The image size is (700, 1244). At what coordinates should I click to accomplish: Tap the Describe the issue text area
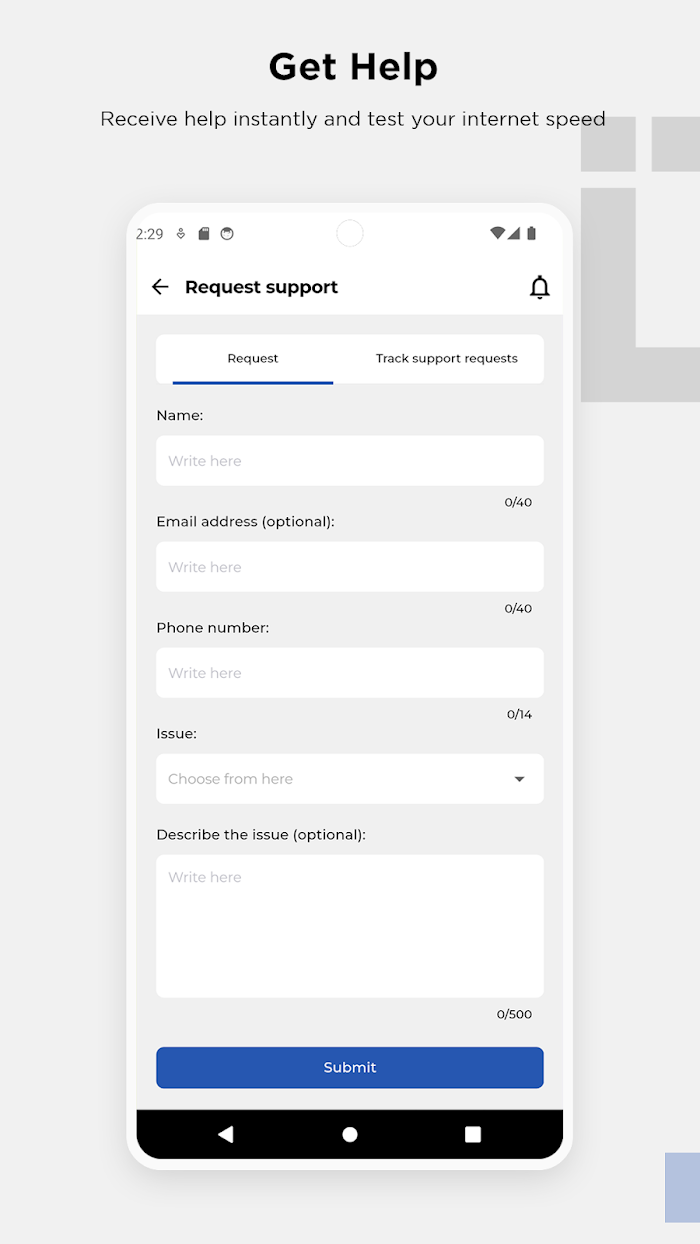(350, 926)
